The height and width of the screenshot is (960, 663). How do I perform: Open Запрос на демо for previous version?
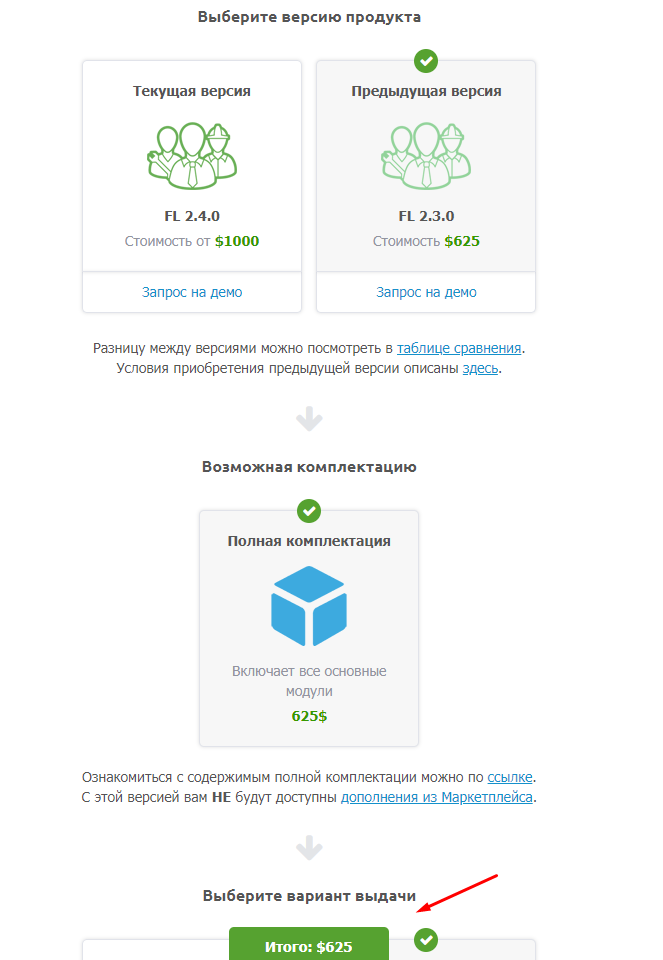click(426, 292)
